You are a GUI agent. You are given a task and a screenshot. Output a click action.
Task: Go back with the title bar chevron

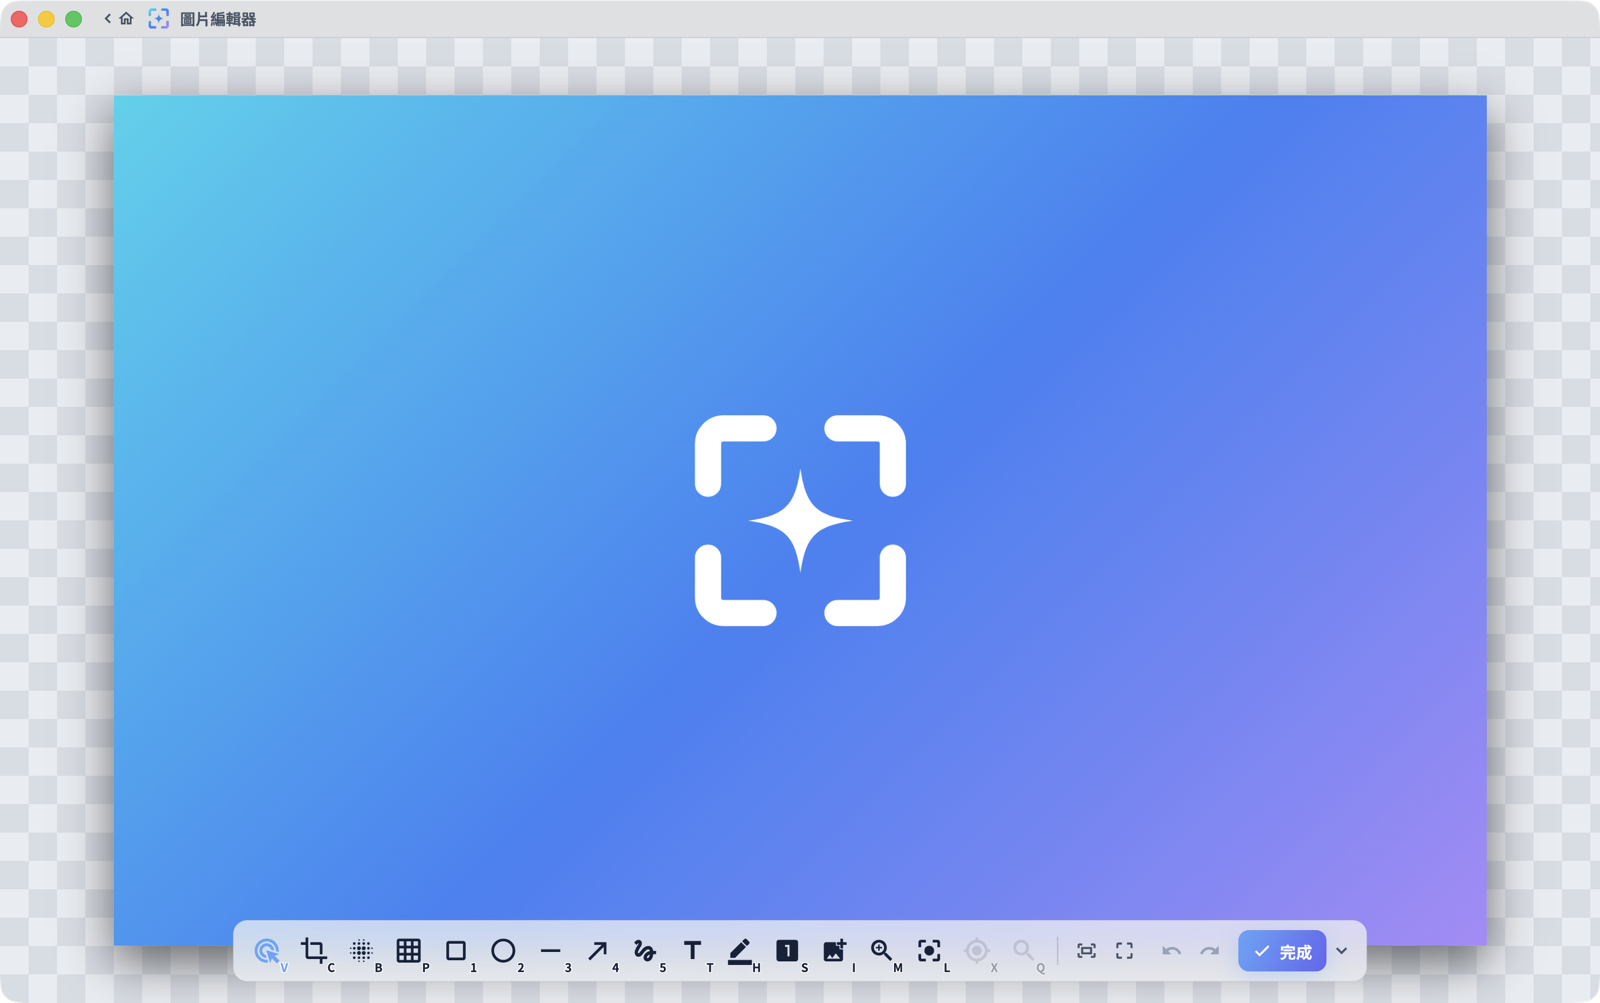point(107,18)
